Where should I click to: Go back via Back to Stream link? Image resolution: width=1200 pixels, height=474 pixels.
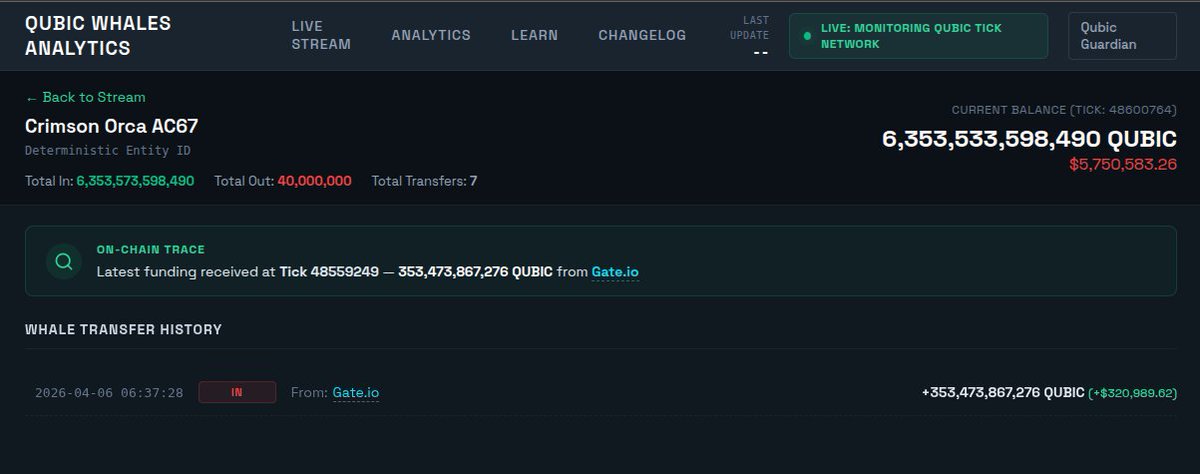coord(85,97)
